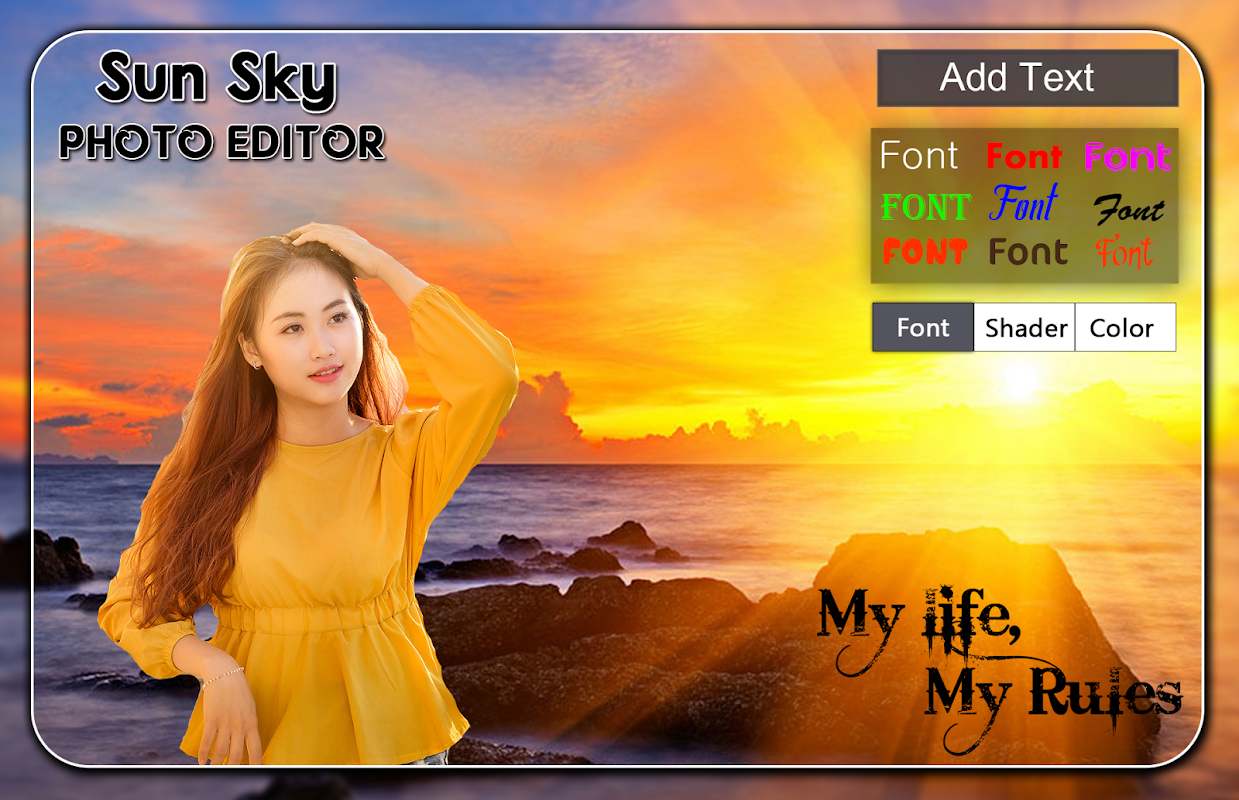
Task: Select the 'My life, My Rules' text overlay
Action: (1000, 668)
